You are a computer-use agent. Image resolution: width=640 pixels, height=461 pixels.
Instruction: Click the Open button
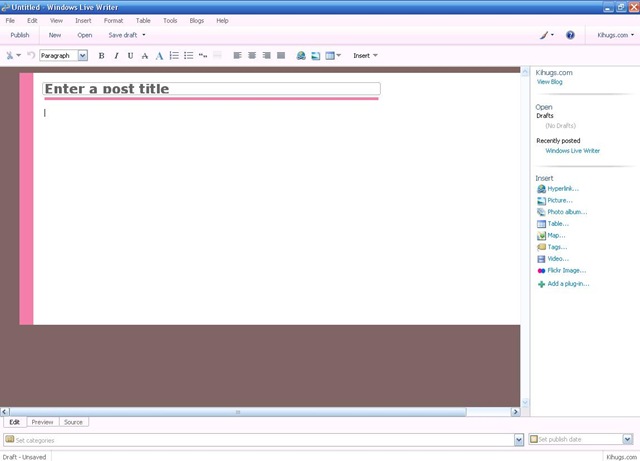pyautogui.click(x=84, y=35)
